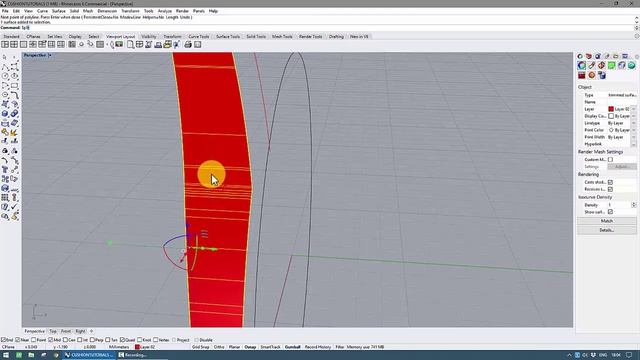Open File Explorer from the taskbar
This screenshot has height=360, width=640.
coord(31,355)
